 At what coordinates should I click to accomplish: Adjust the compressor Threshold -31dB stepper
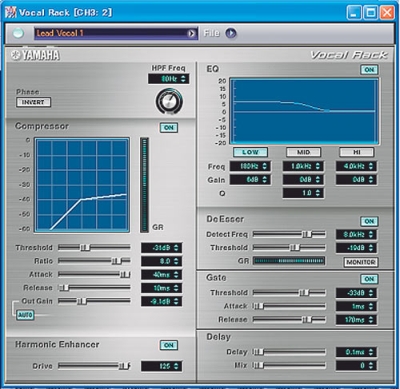click(176, 248)
